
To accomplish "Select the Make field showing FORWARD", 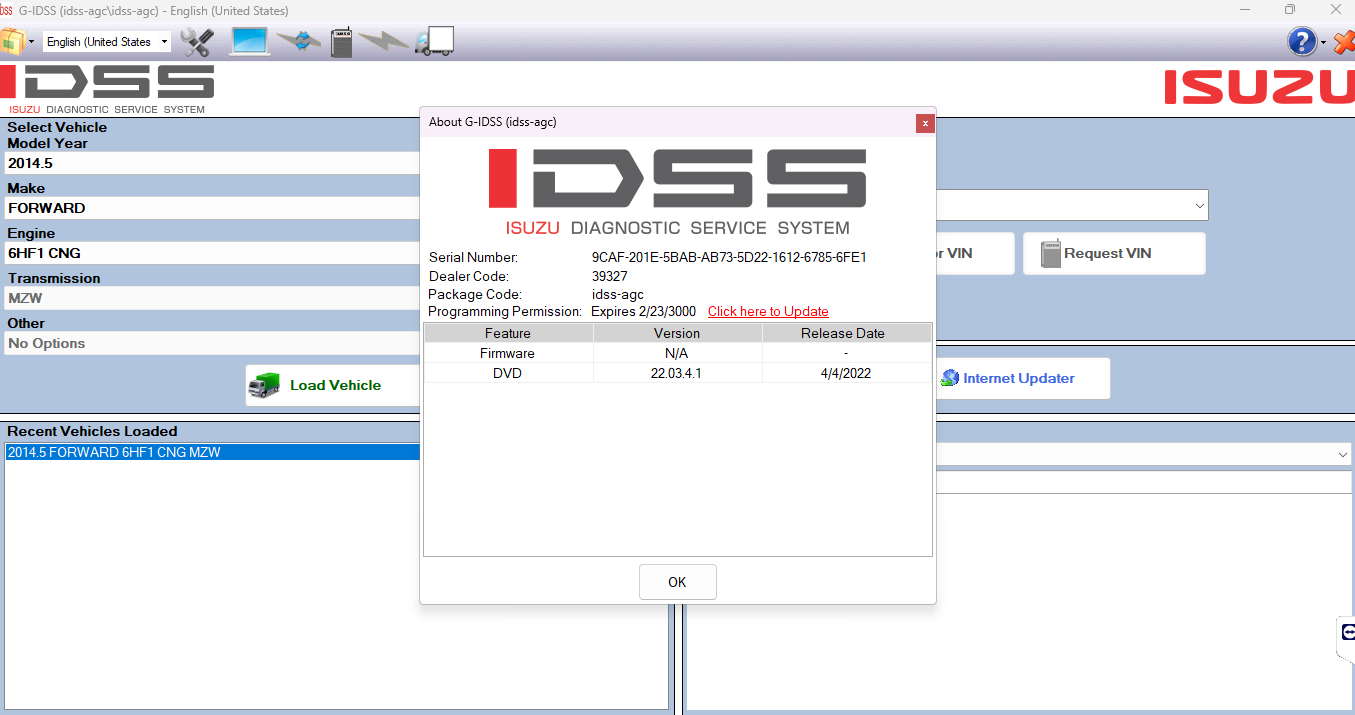I will [211, 208].
